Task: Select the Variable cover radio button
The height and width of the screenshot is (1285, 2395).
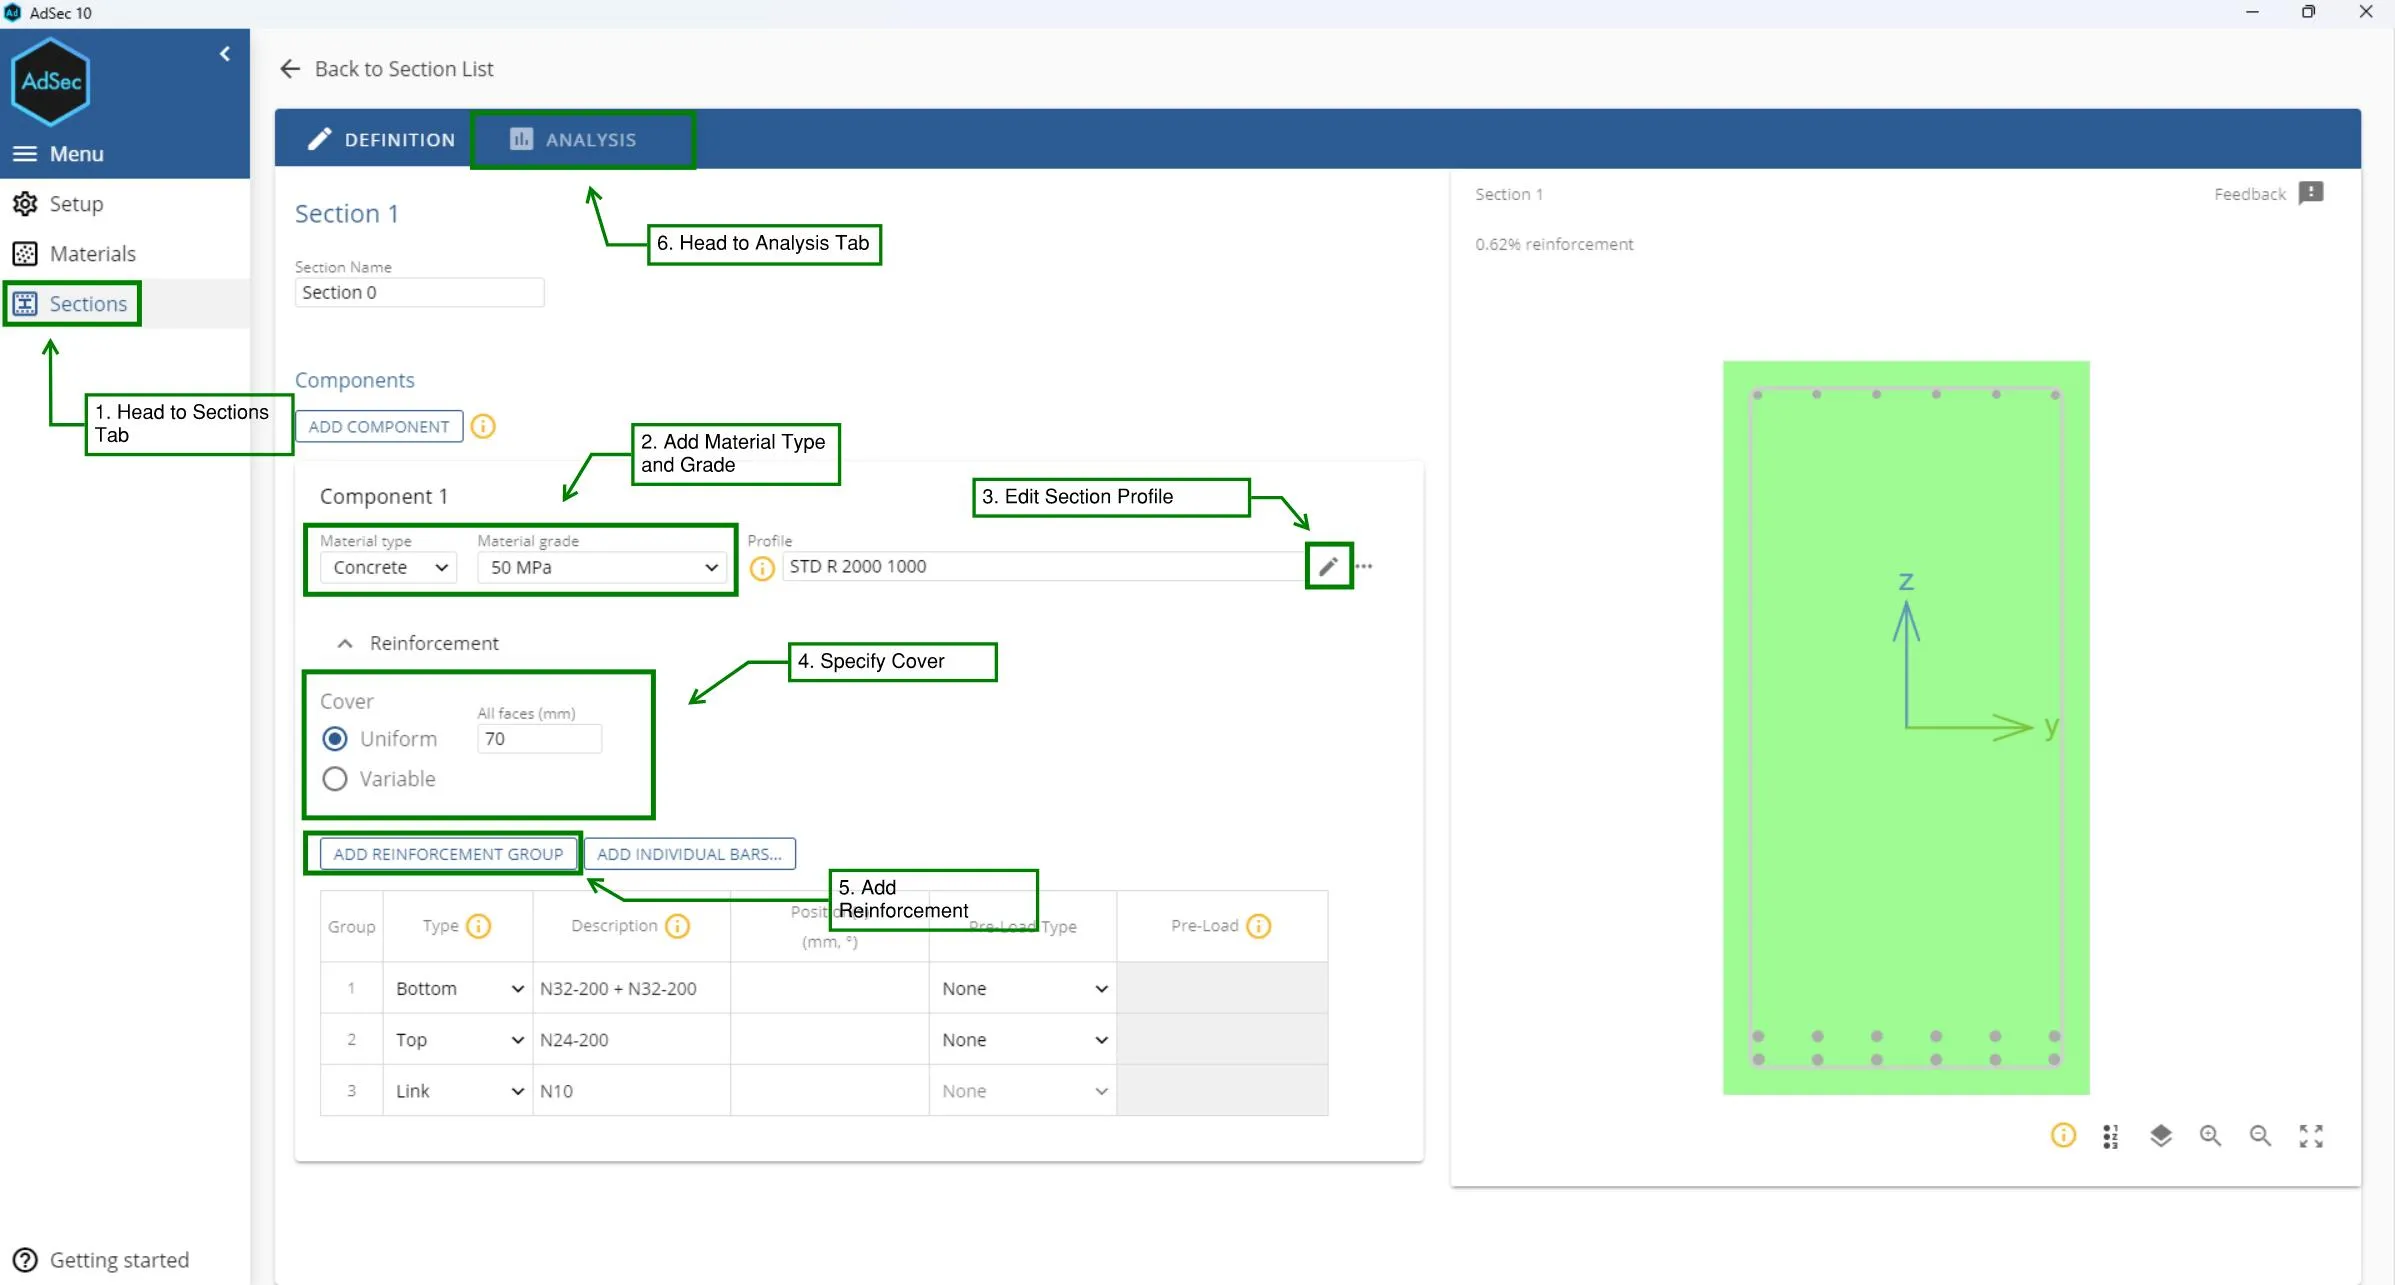Action: click(x=335, y=778)
